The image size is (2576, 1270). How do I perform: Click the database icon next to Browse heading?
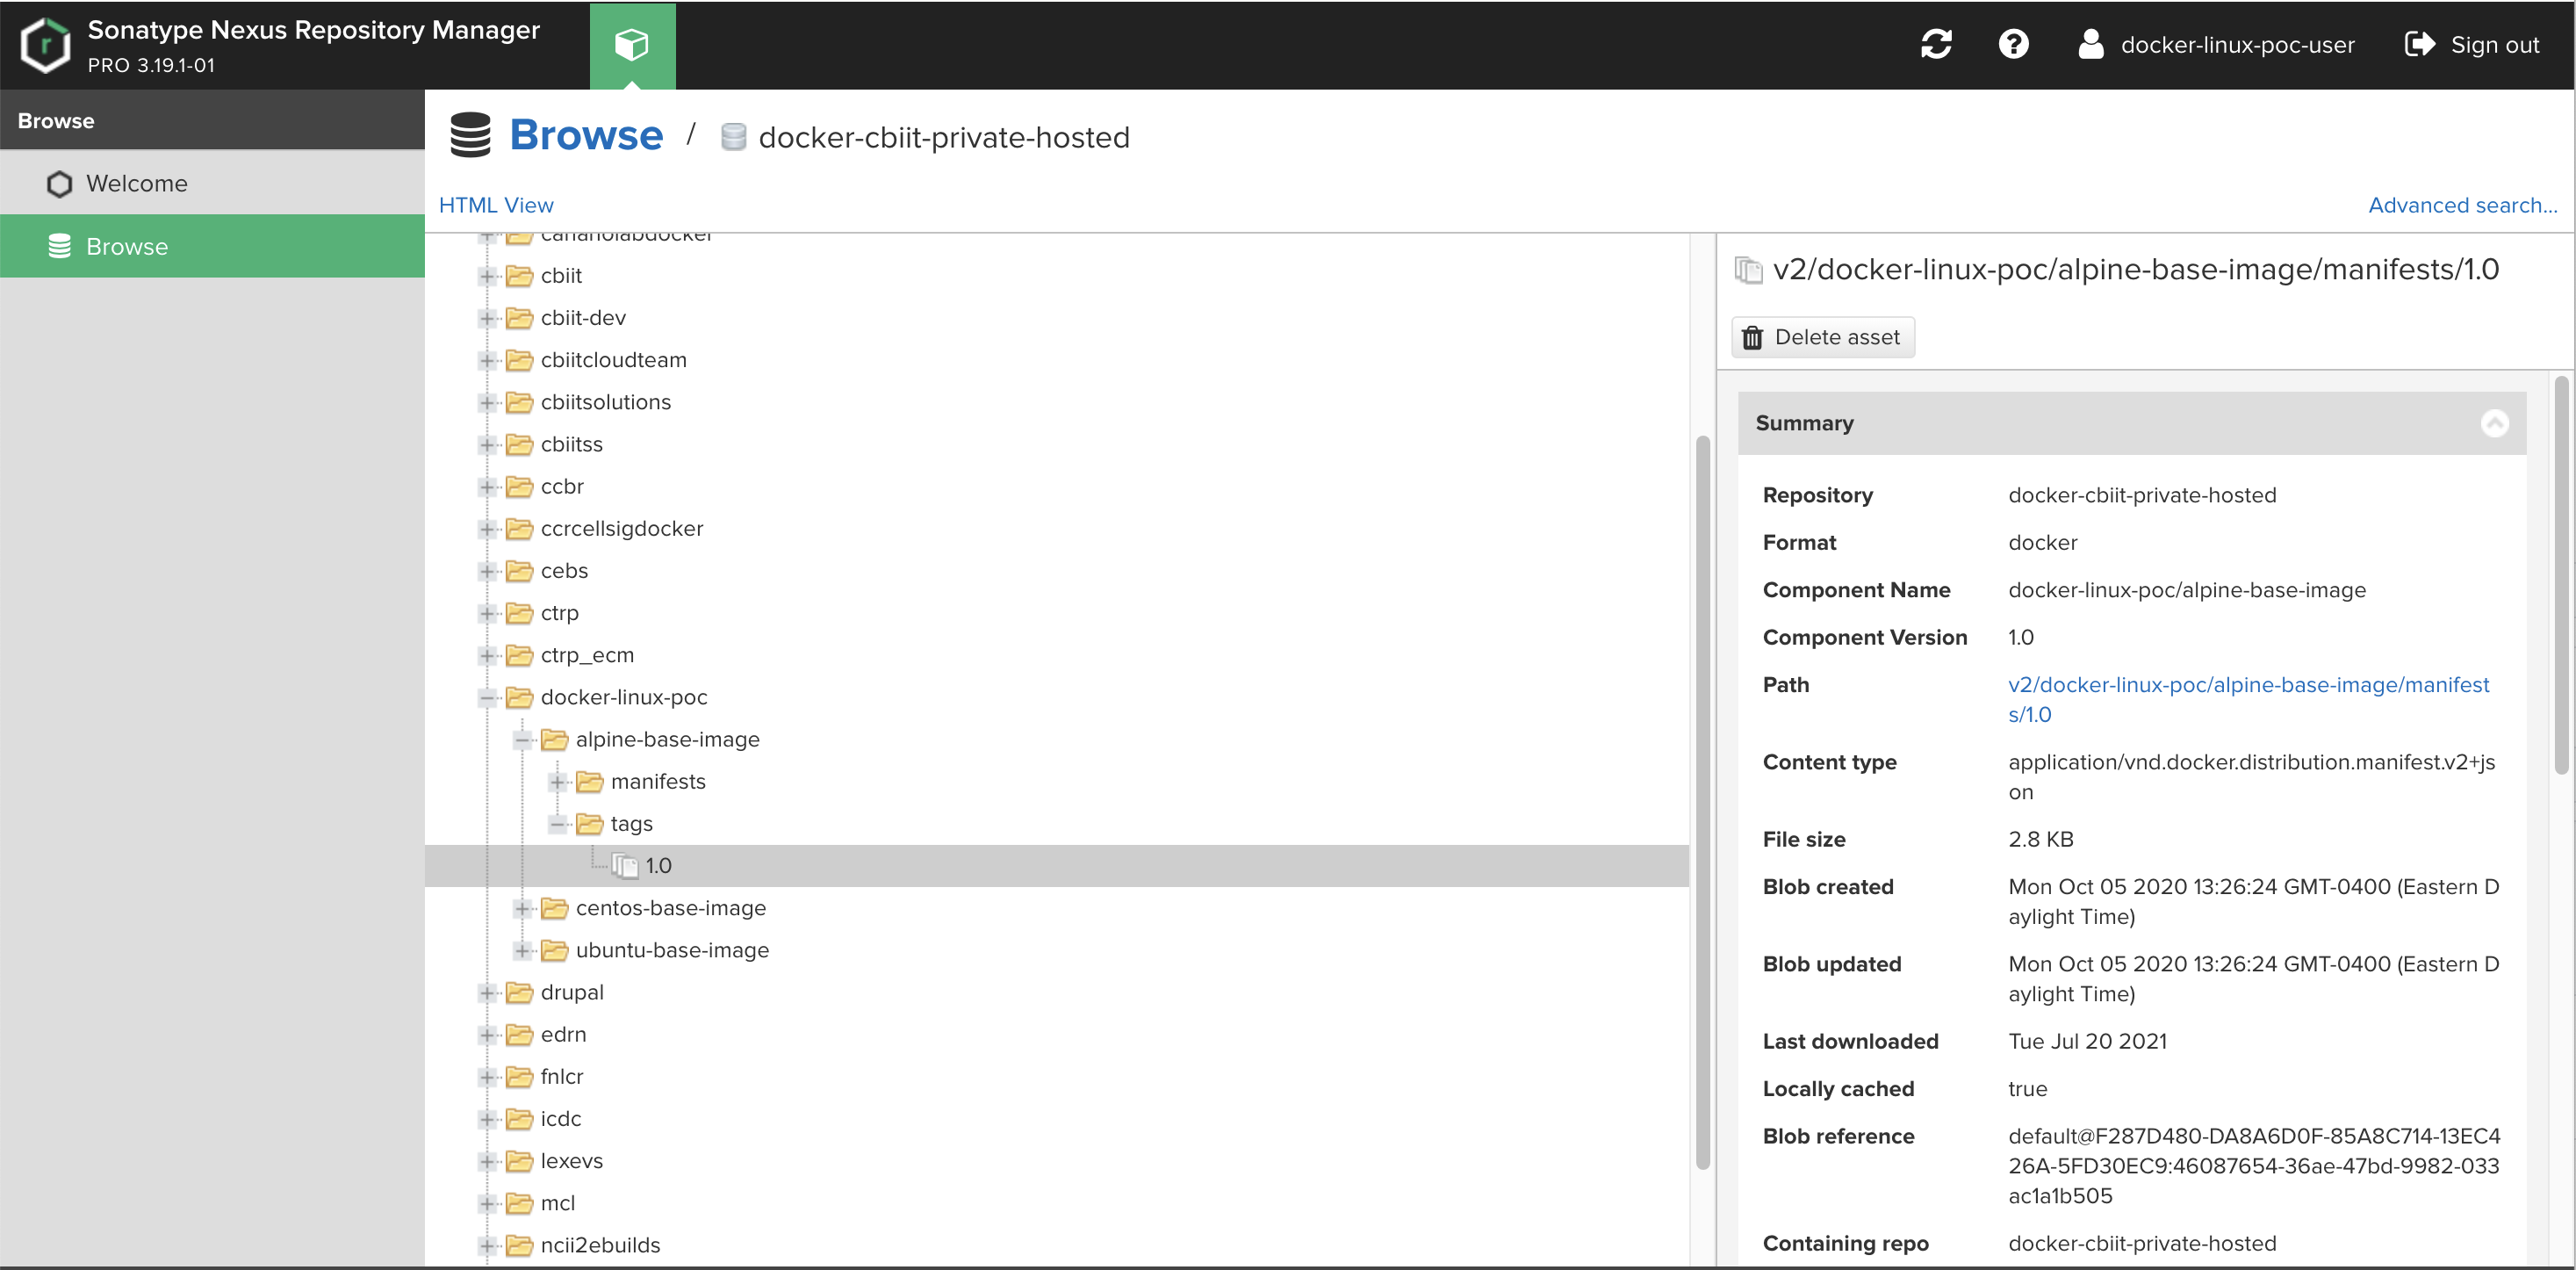tap(470, 134)
